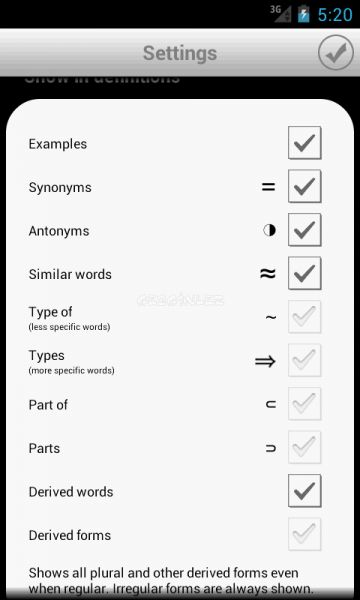This screenshot has height=600, width=360.
Task: Enable the Derived forms checkbox
Action: click(x=305, y=534)
